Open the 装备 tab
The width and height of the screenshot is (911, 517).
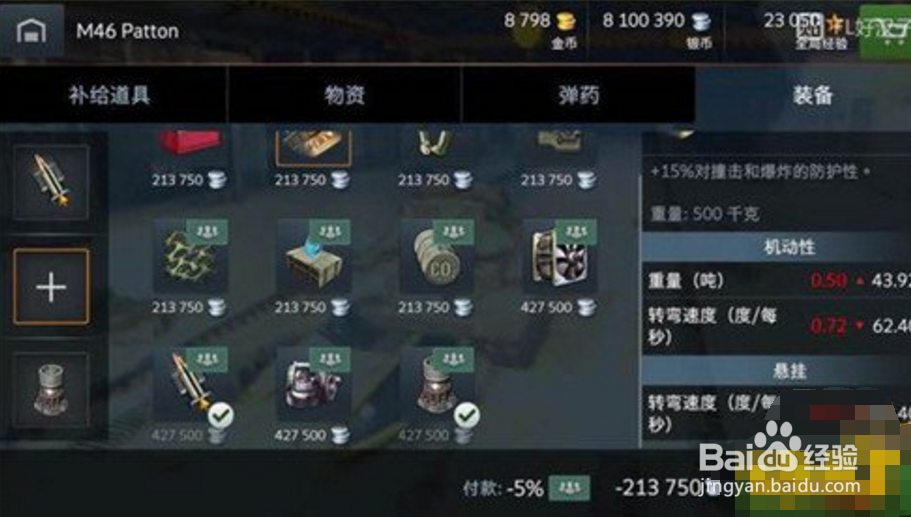(x=812, y=95)
